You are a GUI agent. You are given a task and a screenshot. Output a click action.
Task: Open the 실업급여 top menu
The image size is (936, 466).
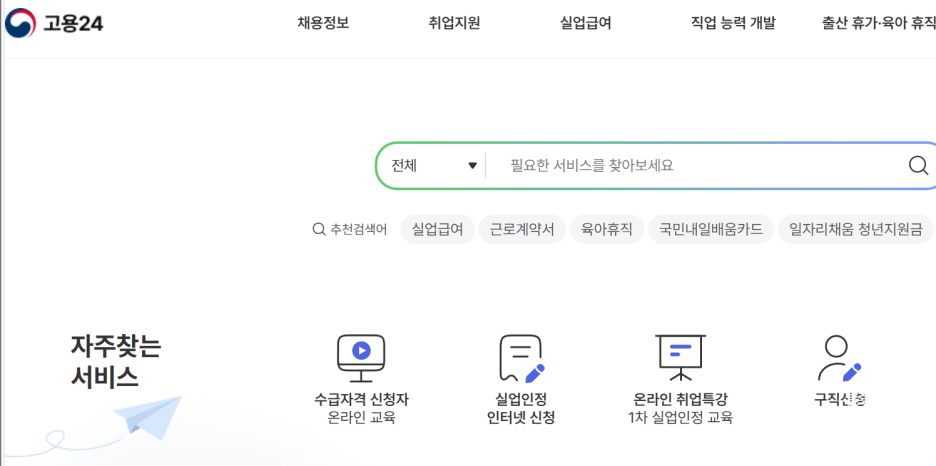pos(586,24)
